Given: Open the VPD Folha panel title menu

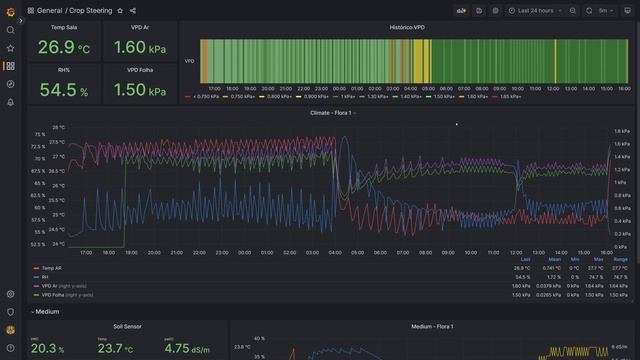Looking at the screenshot, I should (140, 70).
